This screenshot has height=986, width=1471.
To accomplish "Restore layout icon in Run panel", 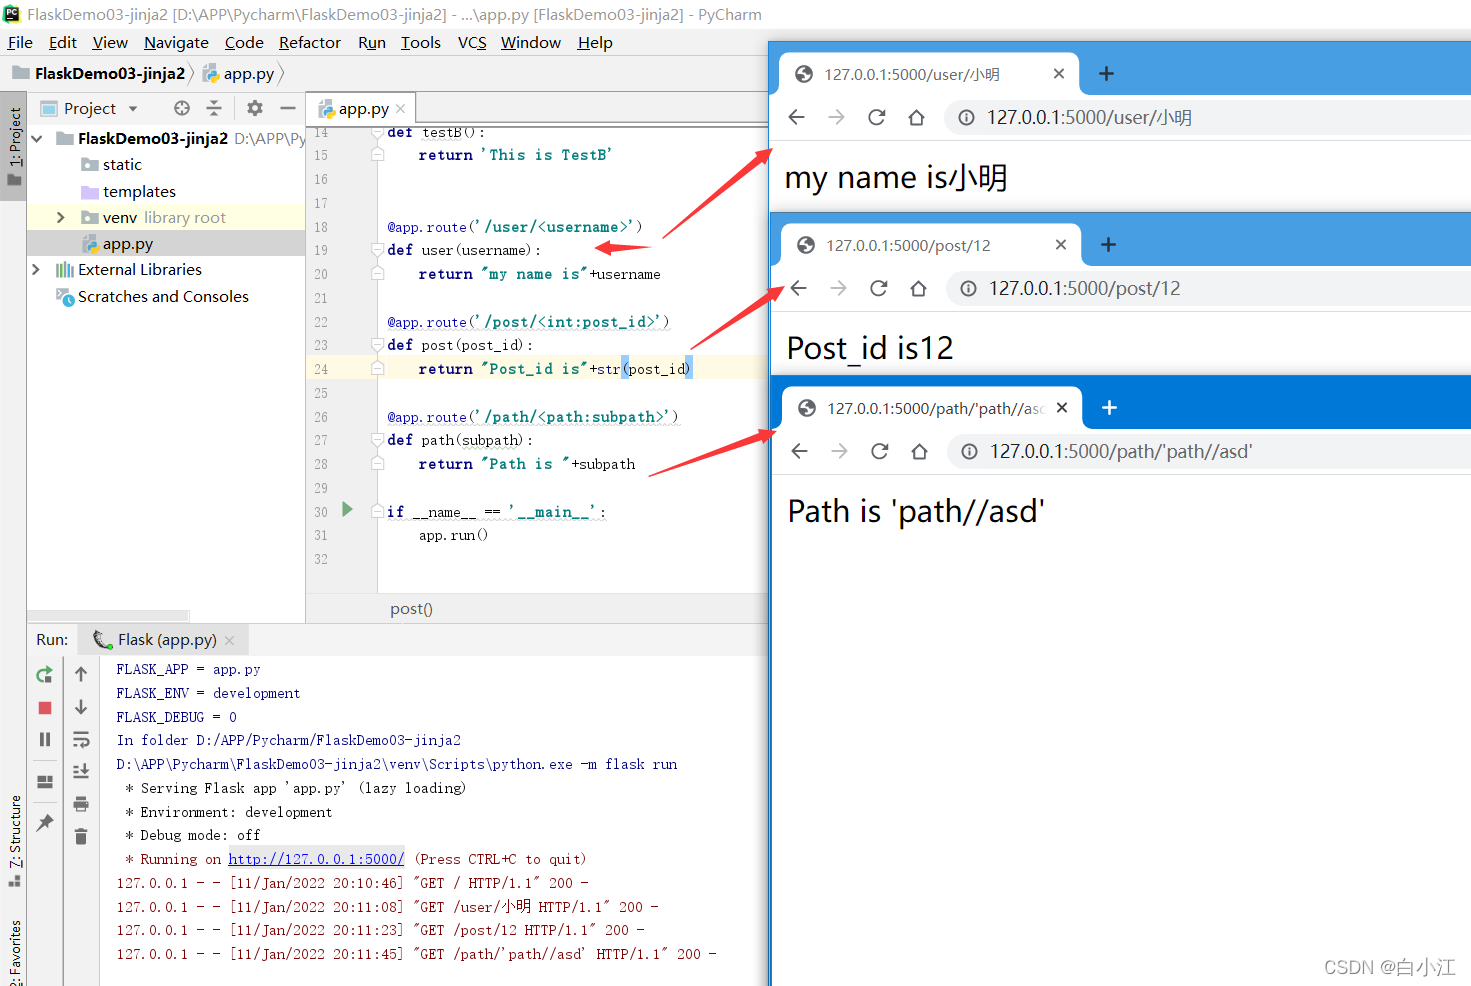I will (x=44, y=782).
